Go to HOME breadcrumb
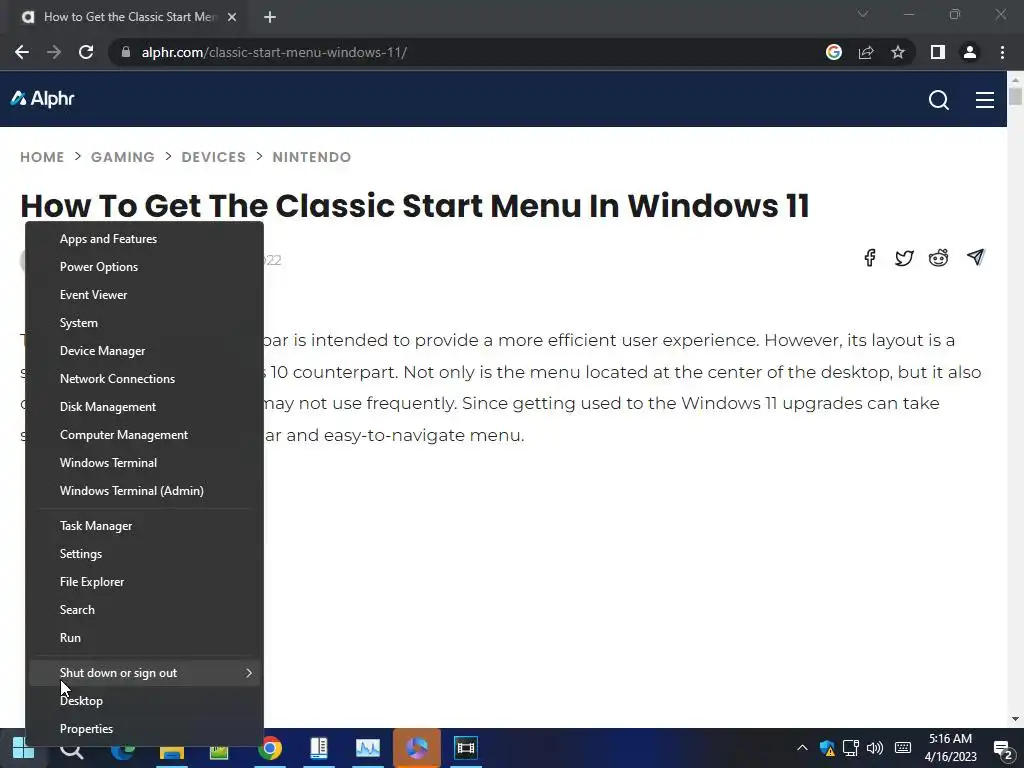The width and height of the screenshot is (1024, 768). [x=42, y=157]
